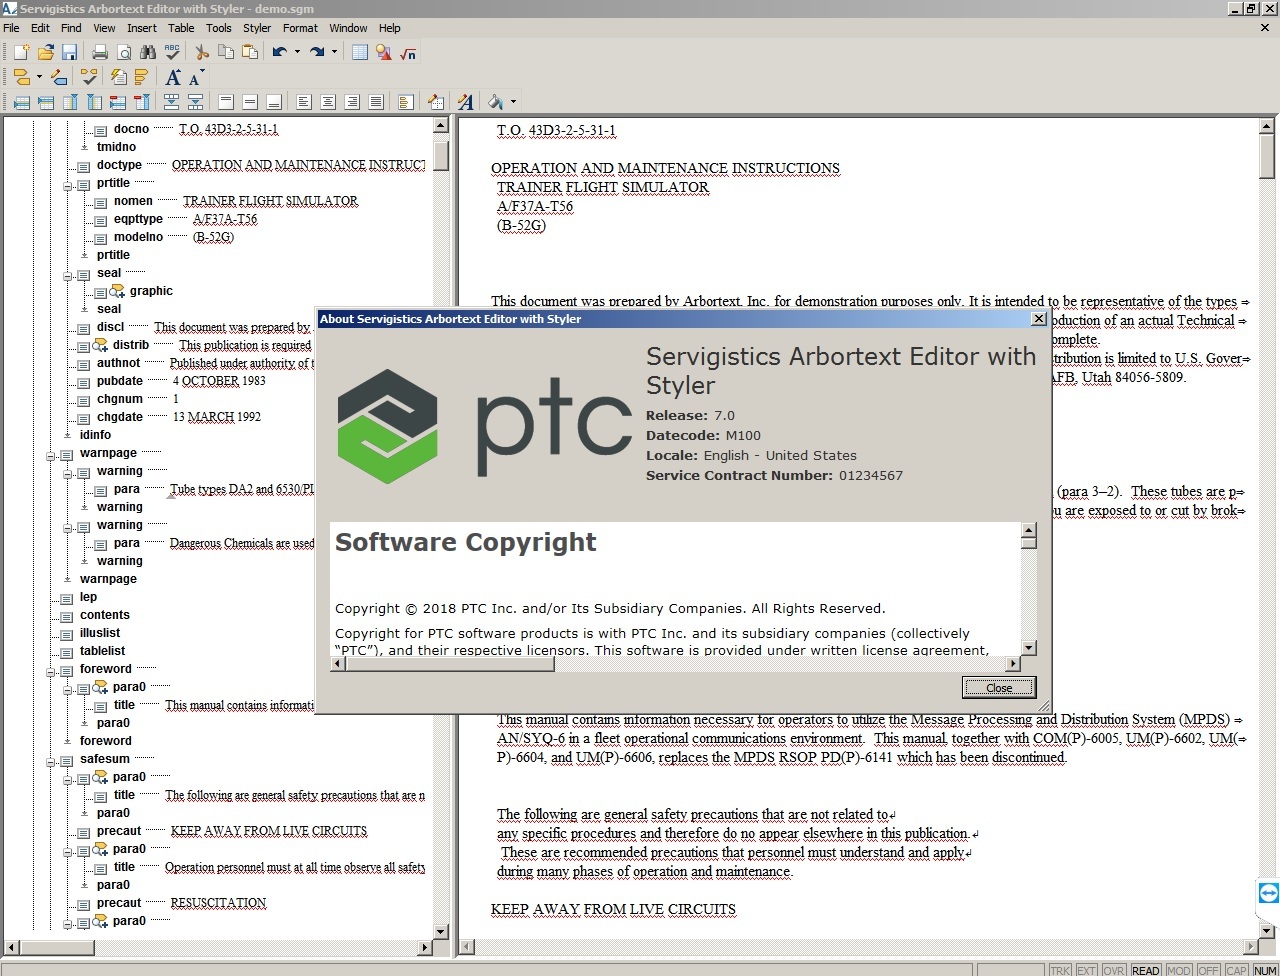Click the pencil tag Modify Attributes icon
This screenshot has width=1280, height=976.
59,77
